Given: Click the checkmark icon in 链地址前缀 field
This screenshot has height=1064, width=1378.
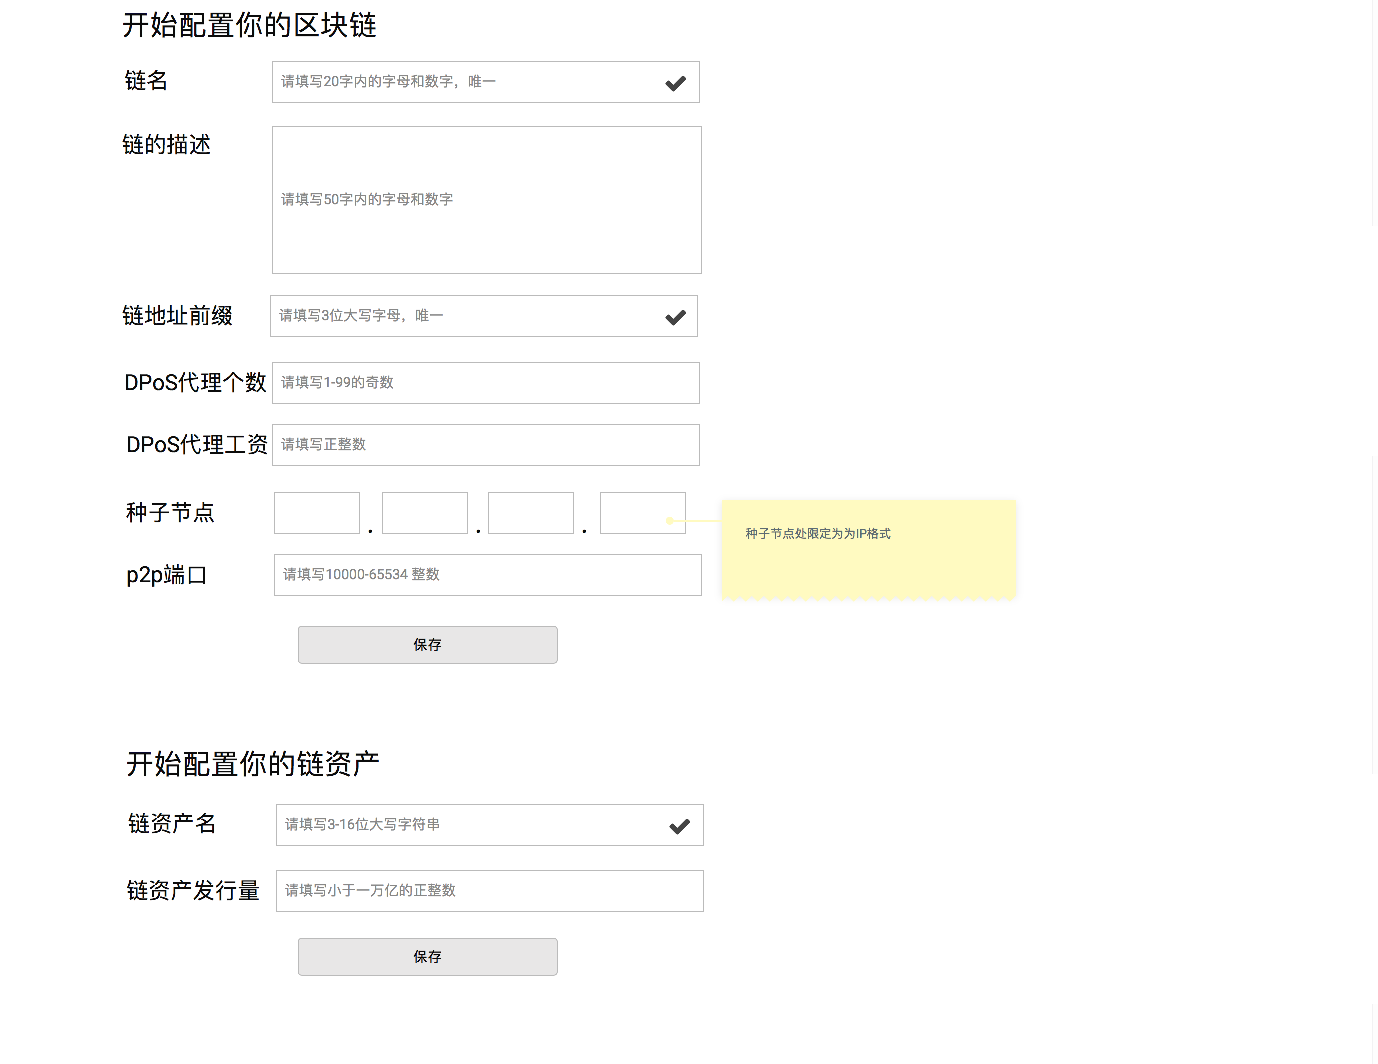Looking at the screenshot, I should (676, 317).
